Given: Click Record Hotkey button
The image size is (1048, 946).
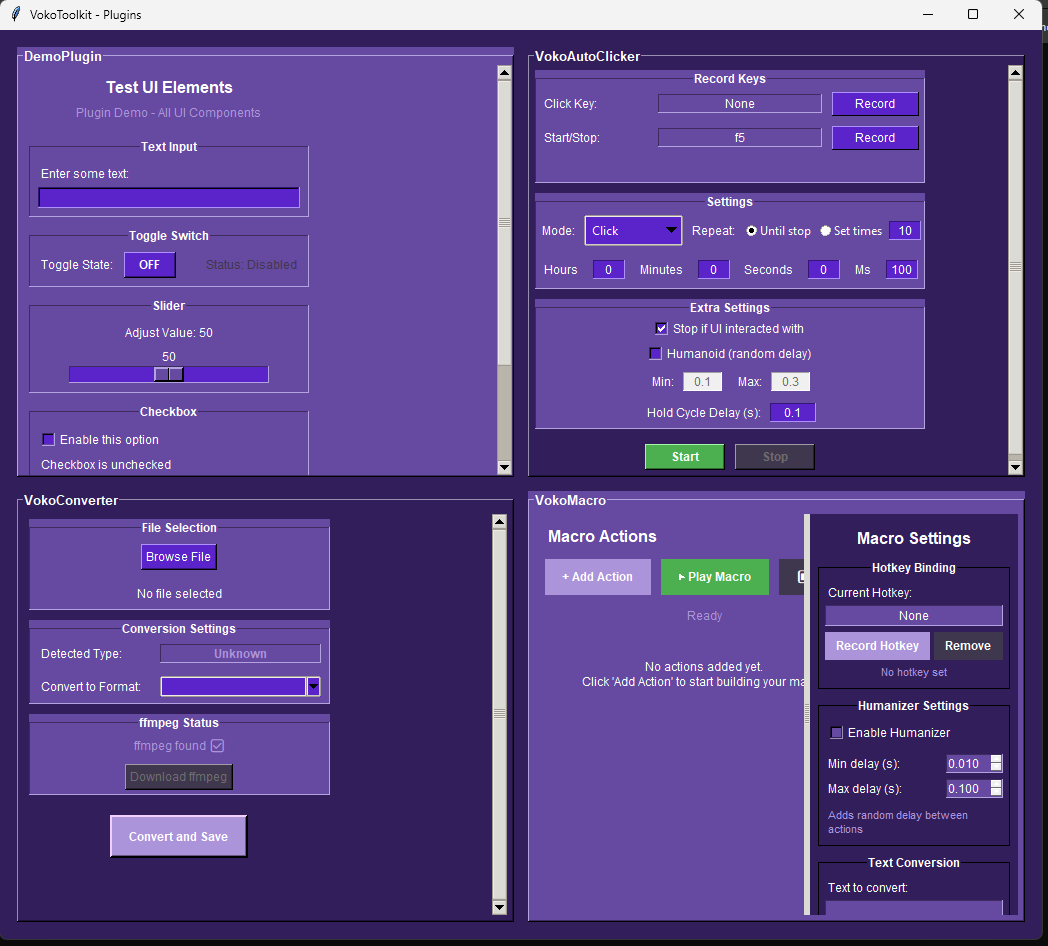Looking at the screenshot, I should (877, 646).
